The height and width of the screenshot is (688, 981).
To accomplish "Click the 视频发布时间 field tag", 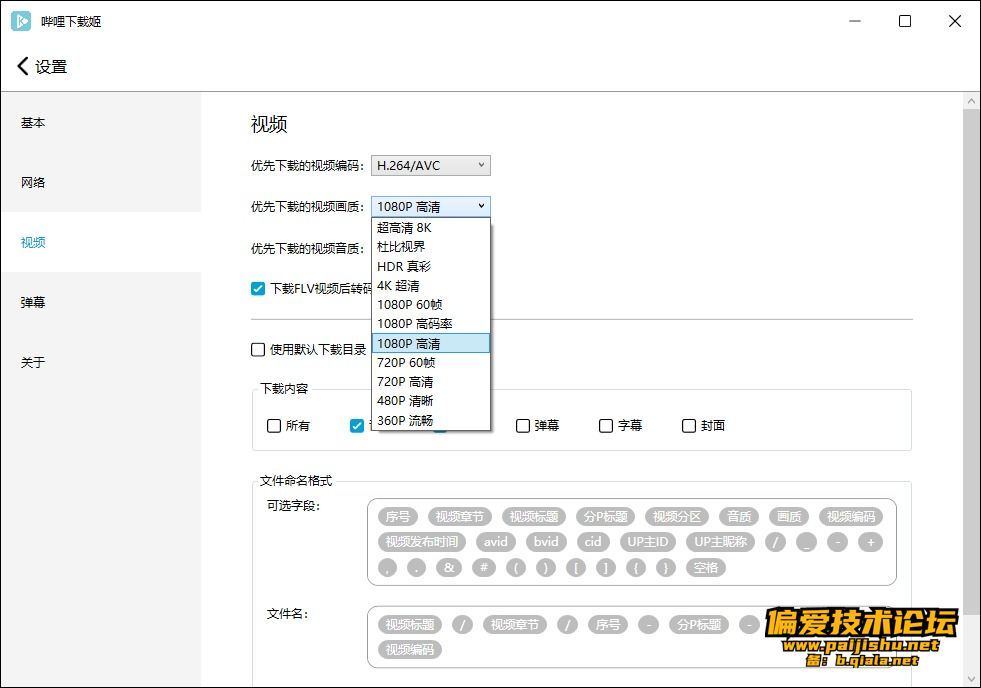I will pyautogui.click(x=422, y=542).
